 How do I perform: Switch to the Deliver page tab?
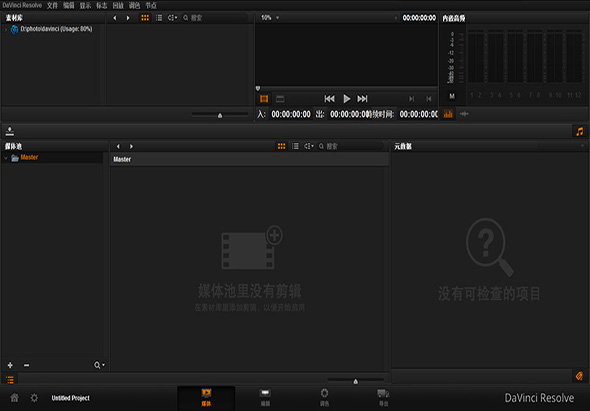coord(383,397)
